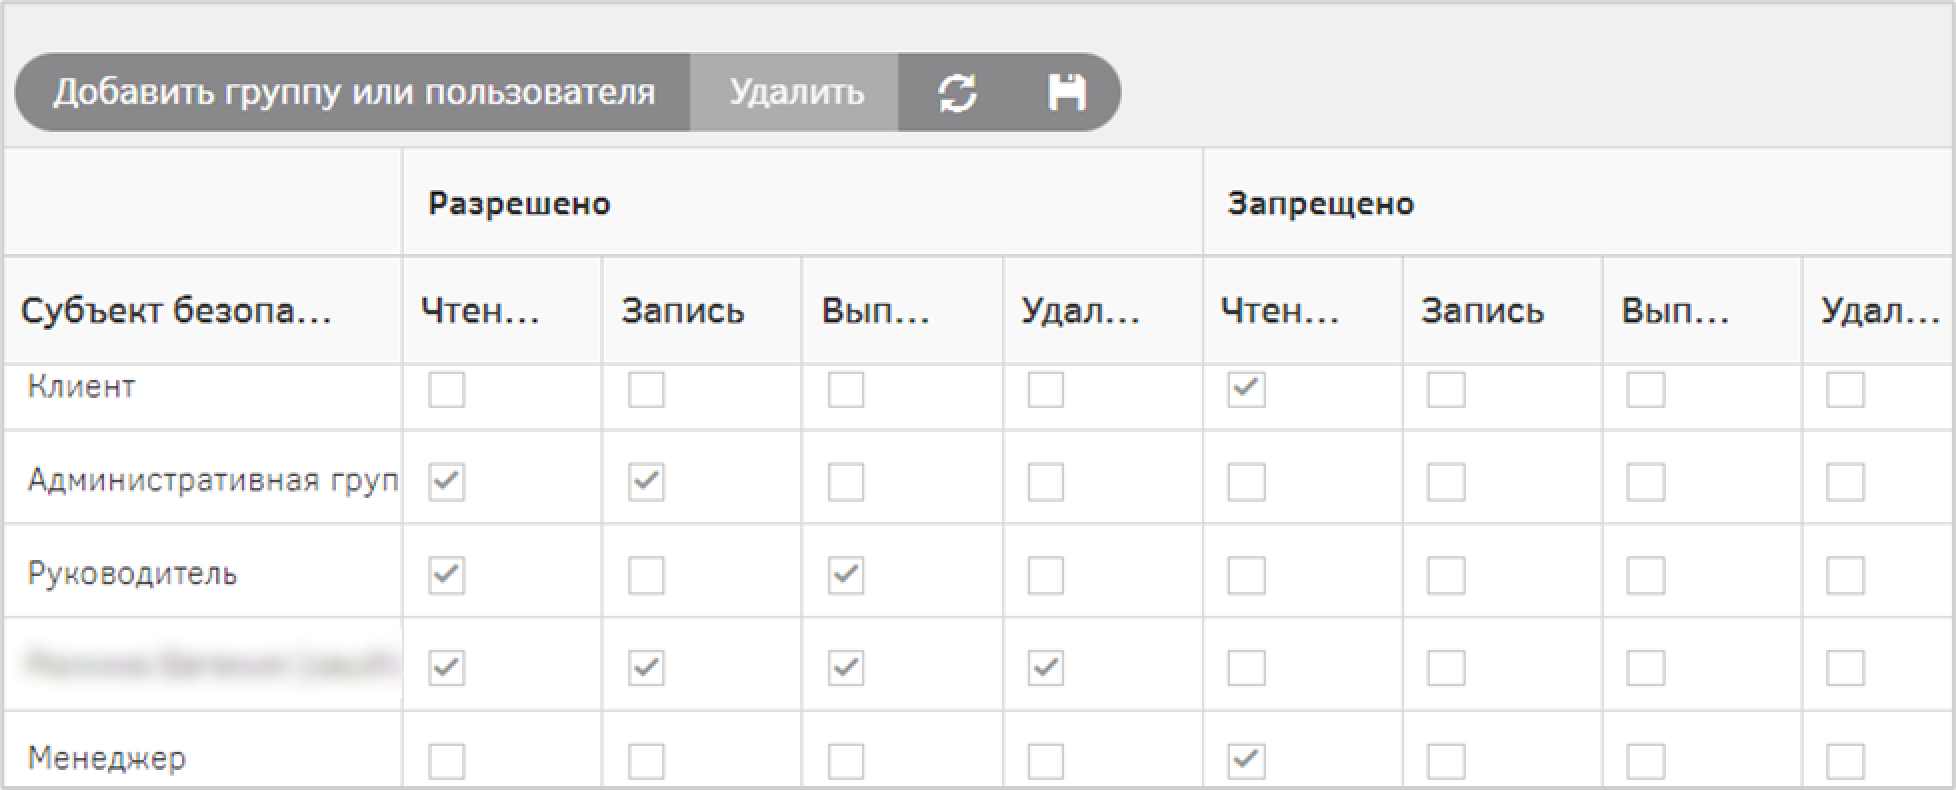Select the Административная группа row
The height and width of the screenshot is (790, 1956).
click(212, 481)
